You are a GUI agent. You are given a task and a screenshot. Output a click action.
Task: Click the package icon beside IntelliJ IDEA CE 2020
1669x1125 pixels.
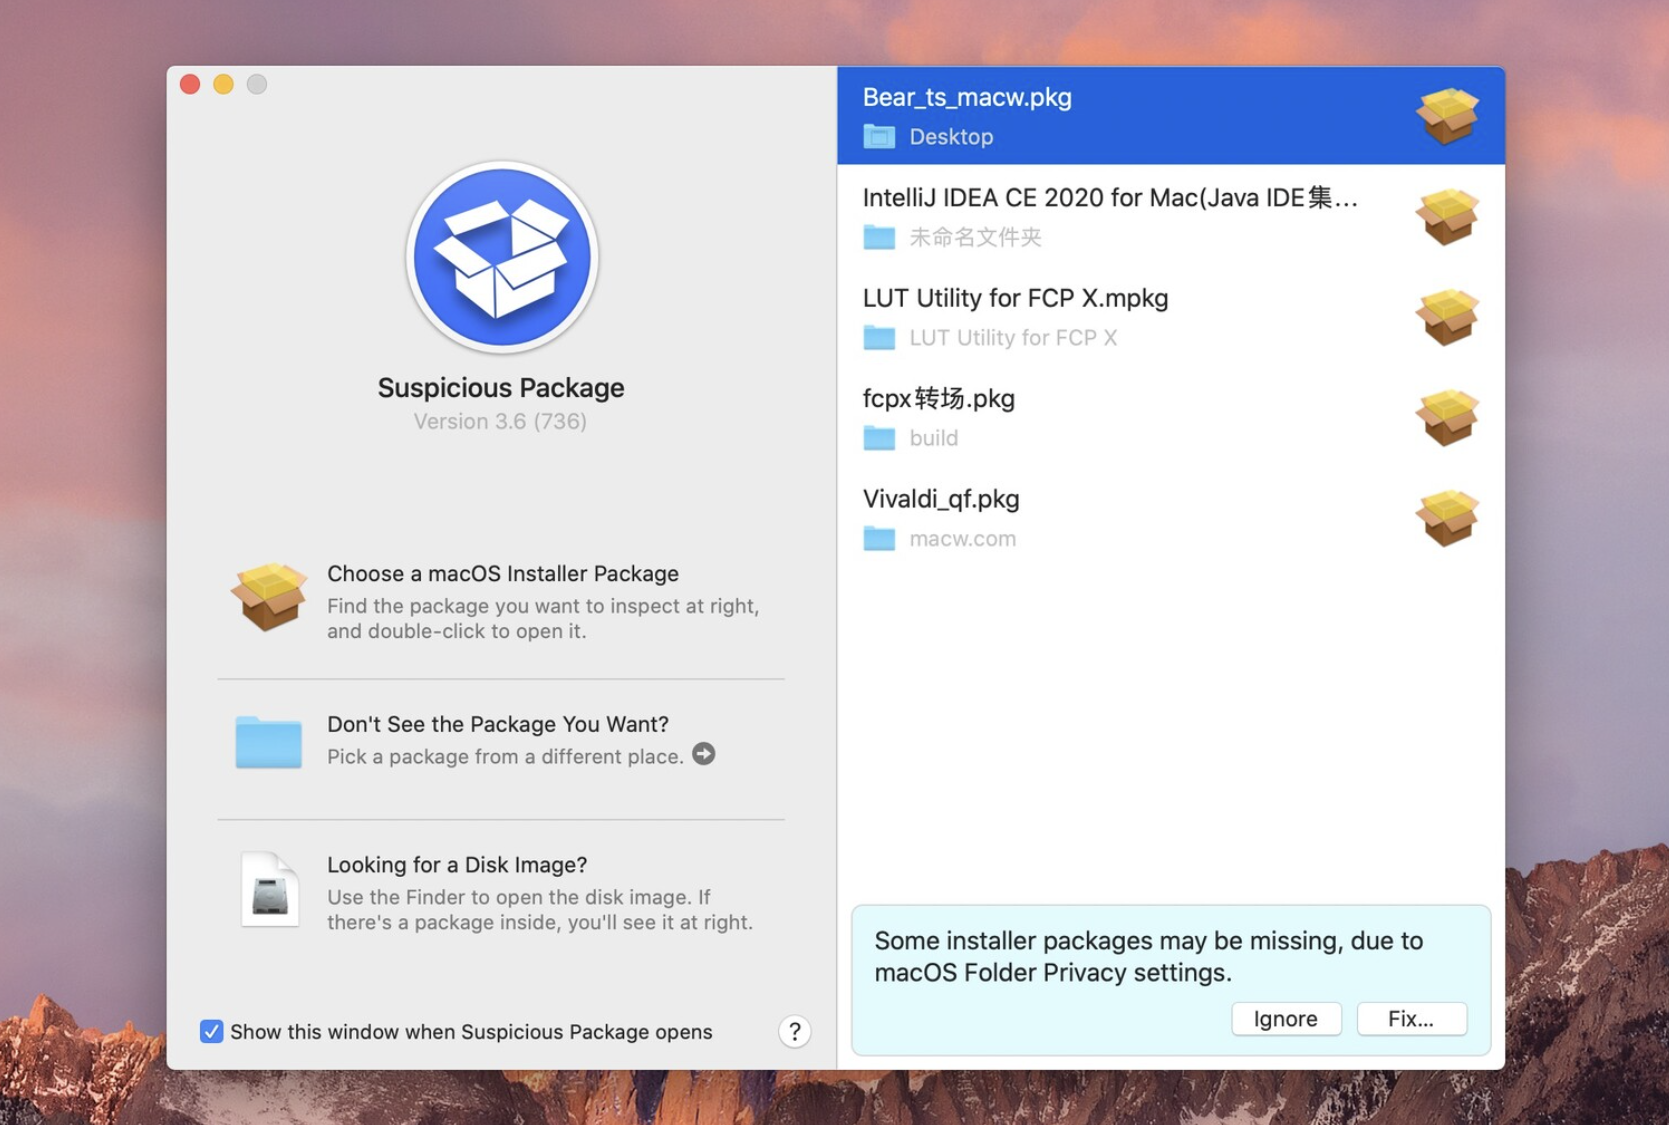pos(1448,216)
